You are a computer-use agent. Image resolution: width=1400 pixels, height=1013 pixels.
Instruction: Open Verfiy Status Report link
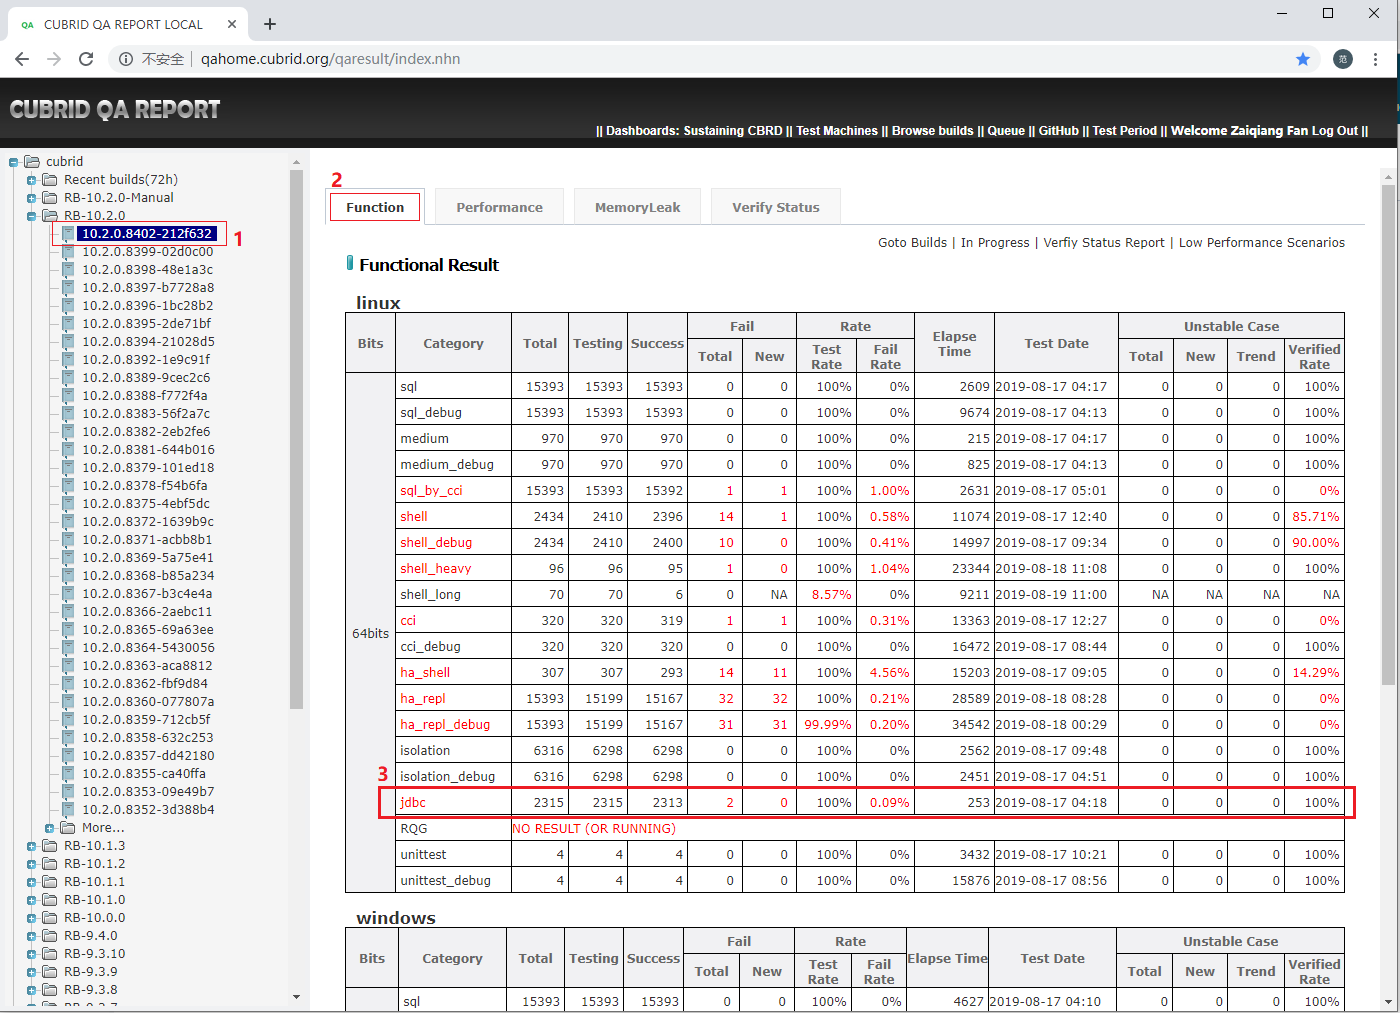coord(1104,243)
